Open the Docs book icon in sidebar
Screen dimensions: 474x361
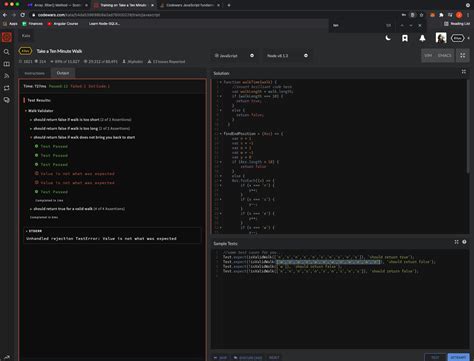[x=6, y=64]
